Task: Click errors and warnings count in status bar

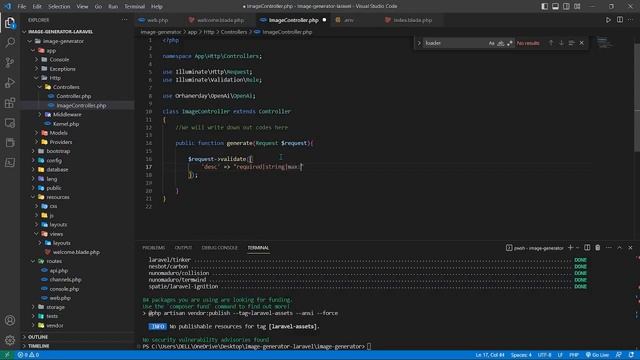Action: [x=28, y=355]
